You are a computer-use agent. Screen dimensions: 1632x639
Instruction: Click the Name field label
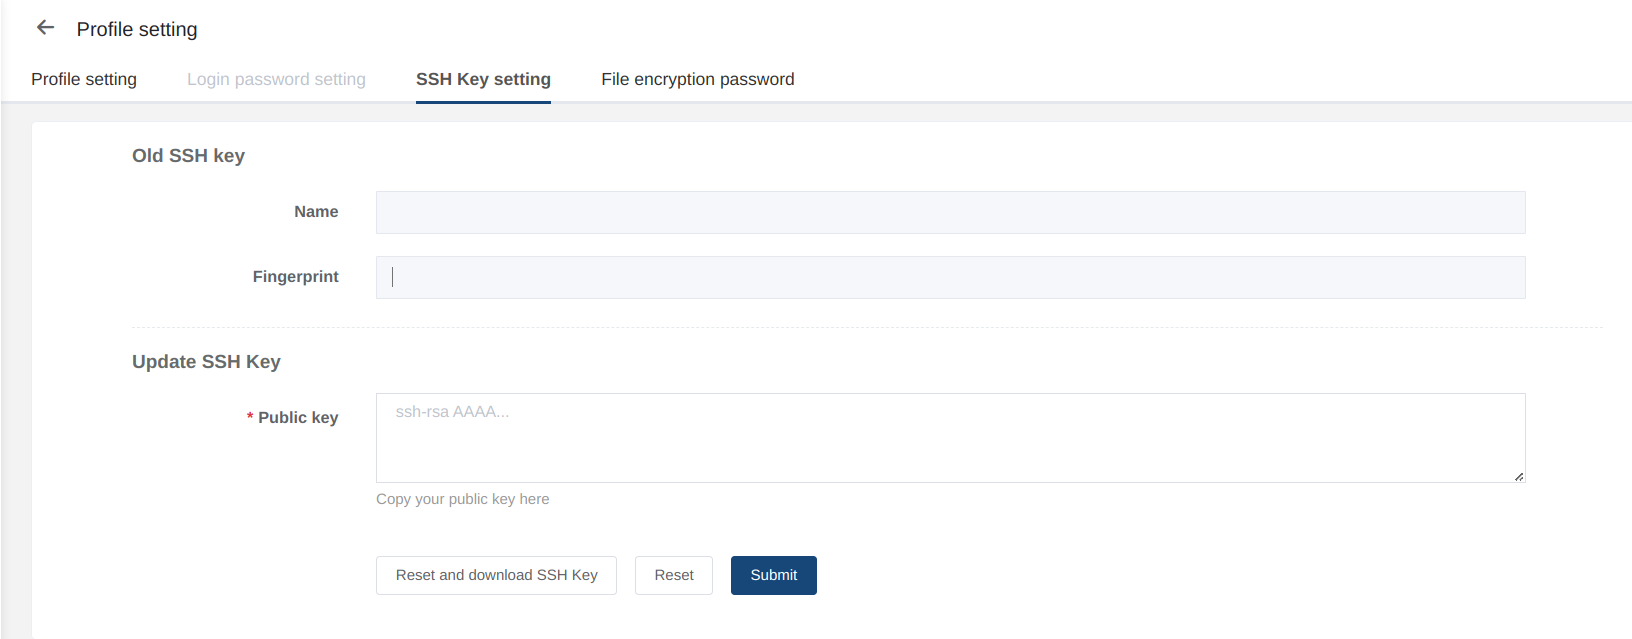tap(316, 212)
